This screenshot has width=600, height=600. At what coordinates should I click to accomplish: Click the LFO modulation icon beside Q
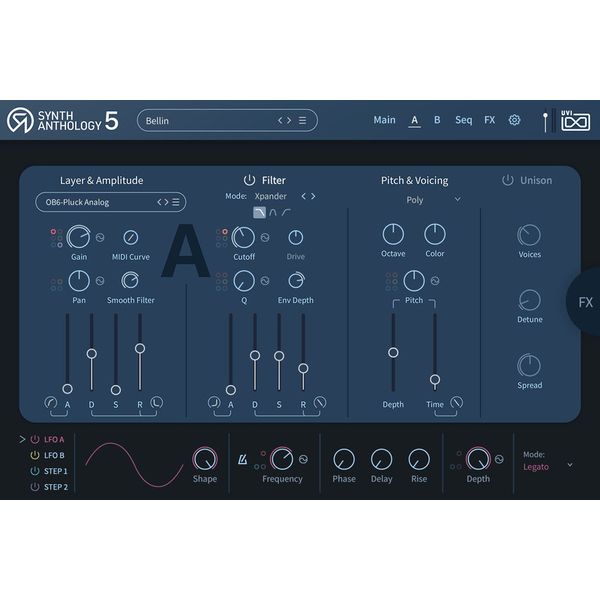coord(265,281)
